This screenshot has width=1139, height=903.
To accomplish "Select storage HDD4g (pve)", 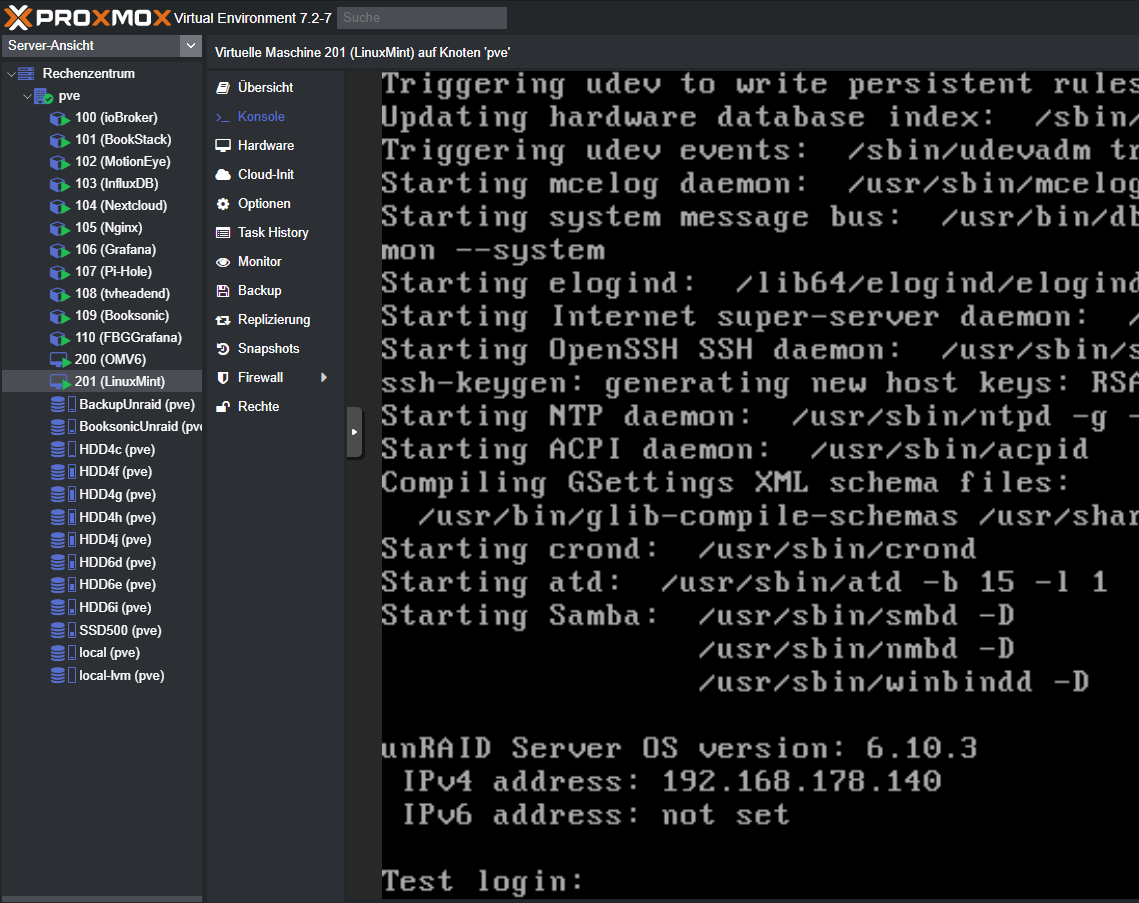I will click(x=102, y=495).
